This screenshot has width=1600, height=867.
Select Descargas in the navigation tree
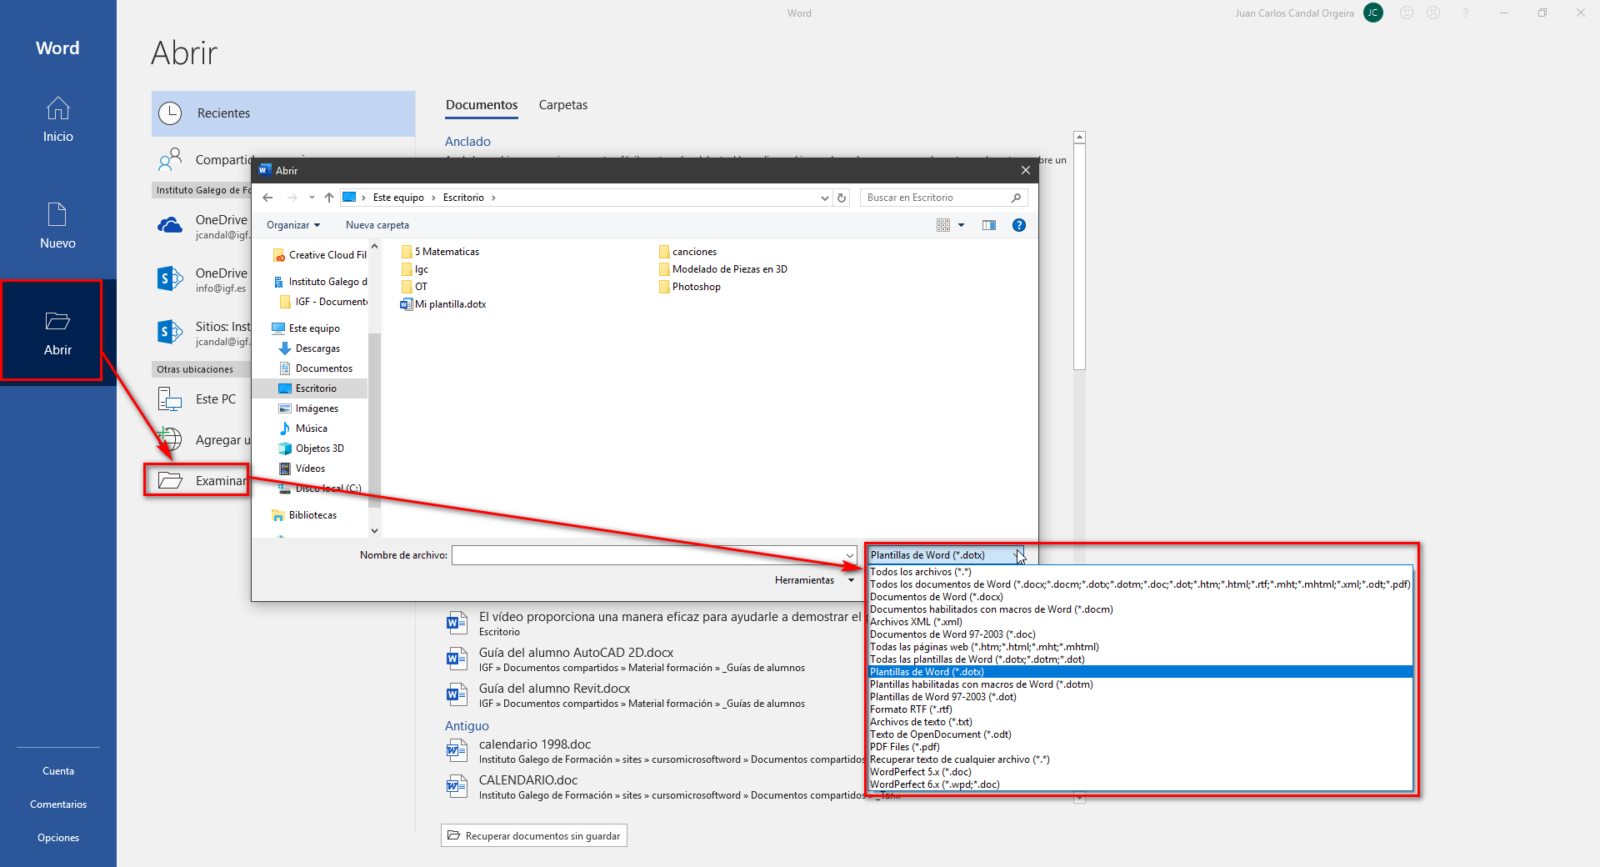[317, 348]
